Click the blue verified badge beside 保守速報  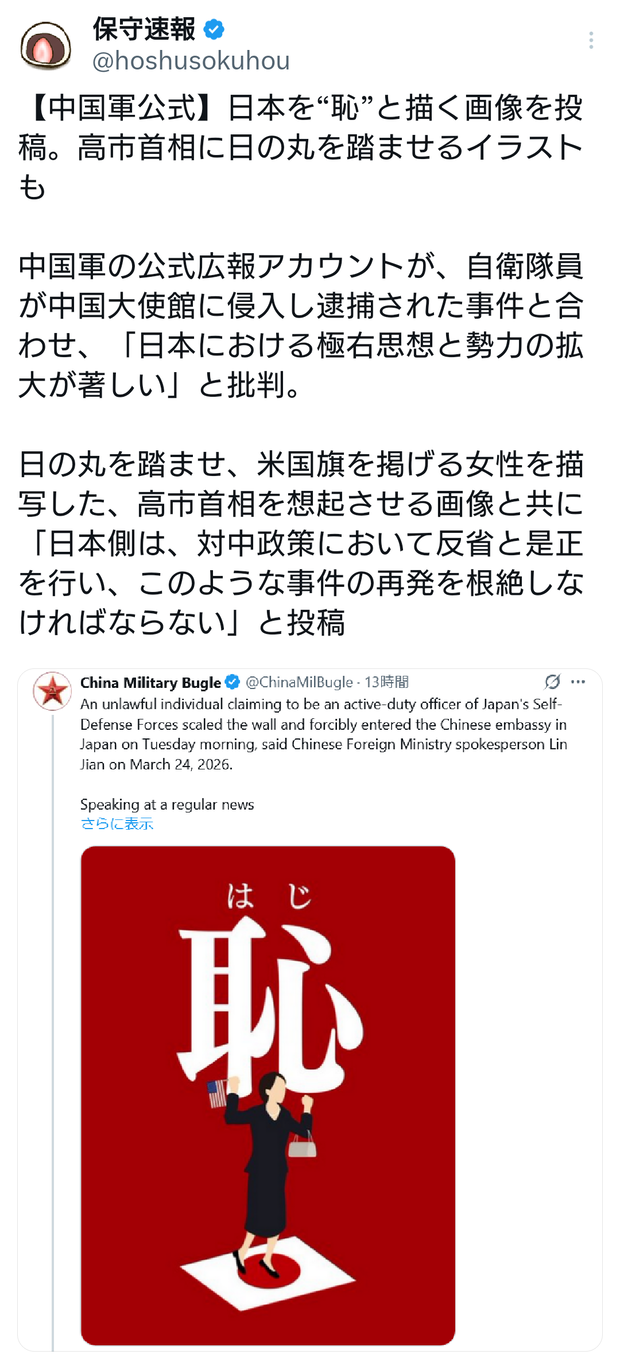[214, 30]
